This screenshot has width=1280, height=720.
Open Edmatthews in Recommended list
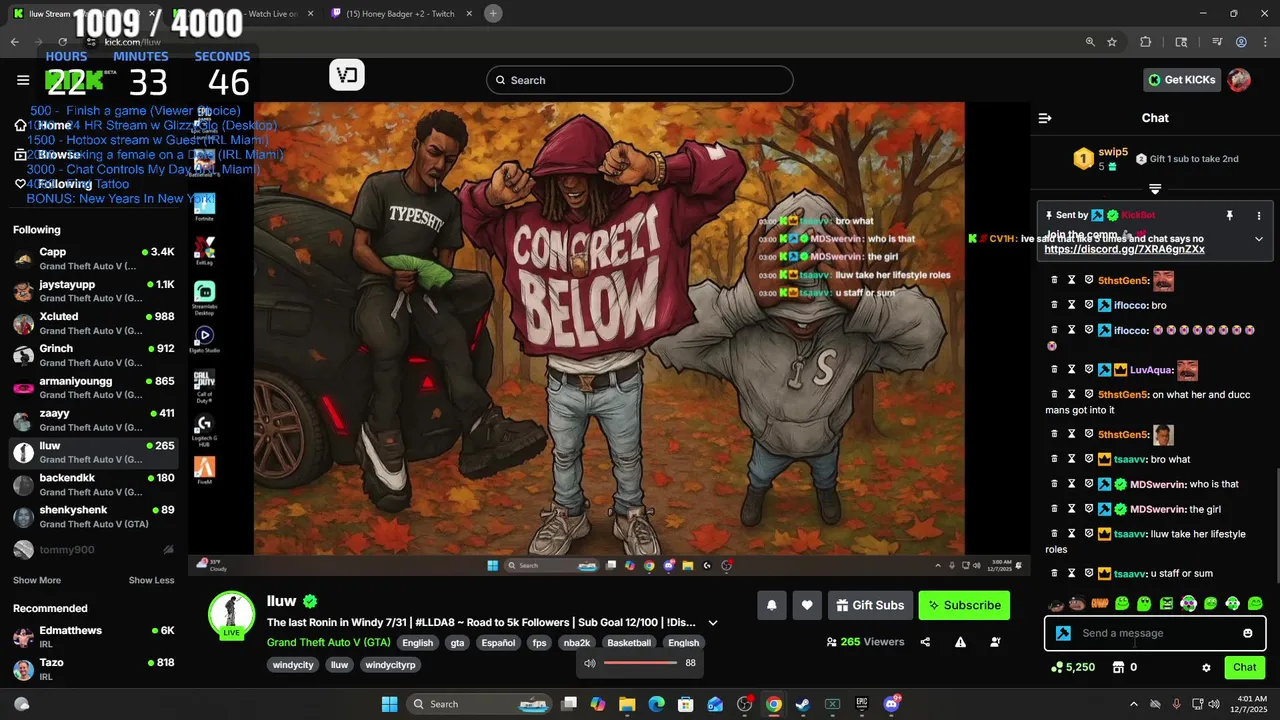pyautogui.click(x=94, y=637)
